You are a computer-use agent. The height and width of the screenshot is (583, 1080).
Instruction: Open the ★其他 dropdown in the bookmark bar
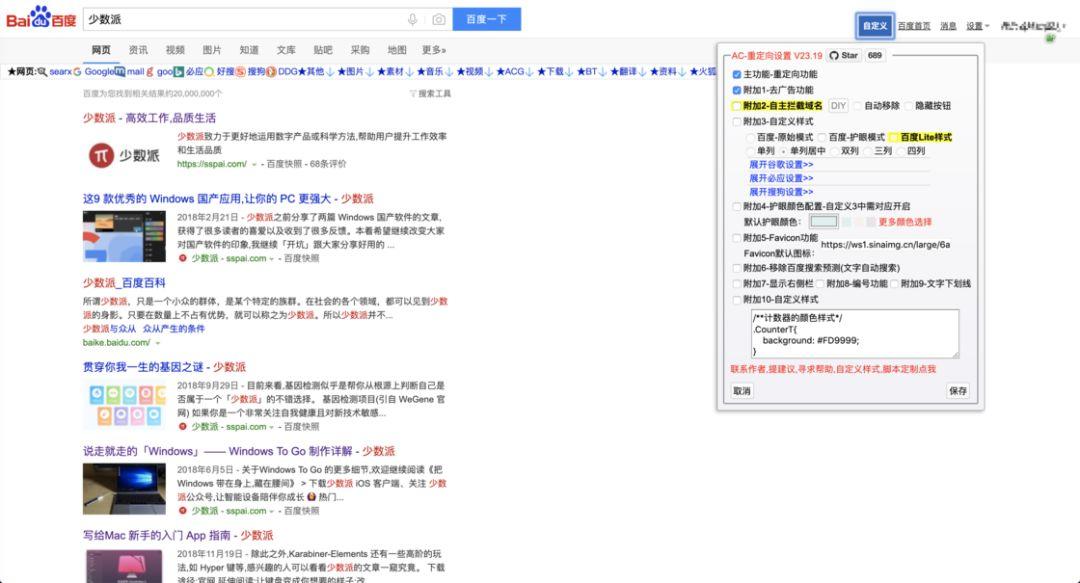316,72
